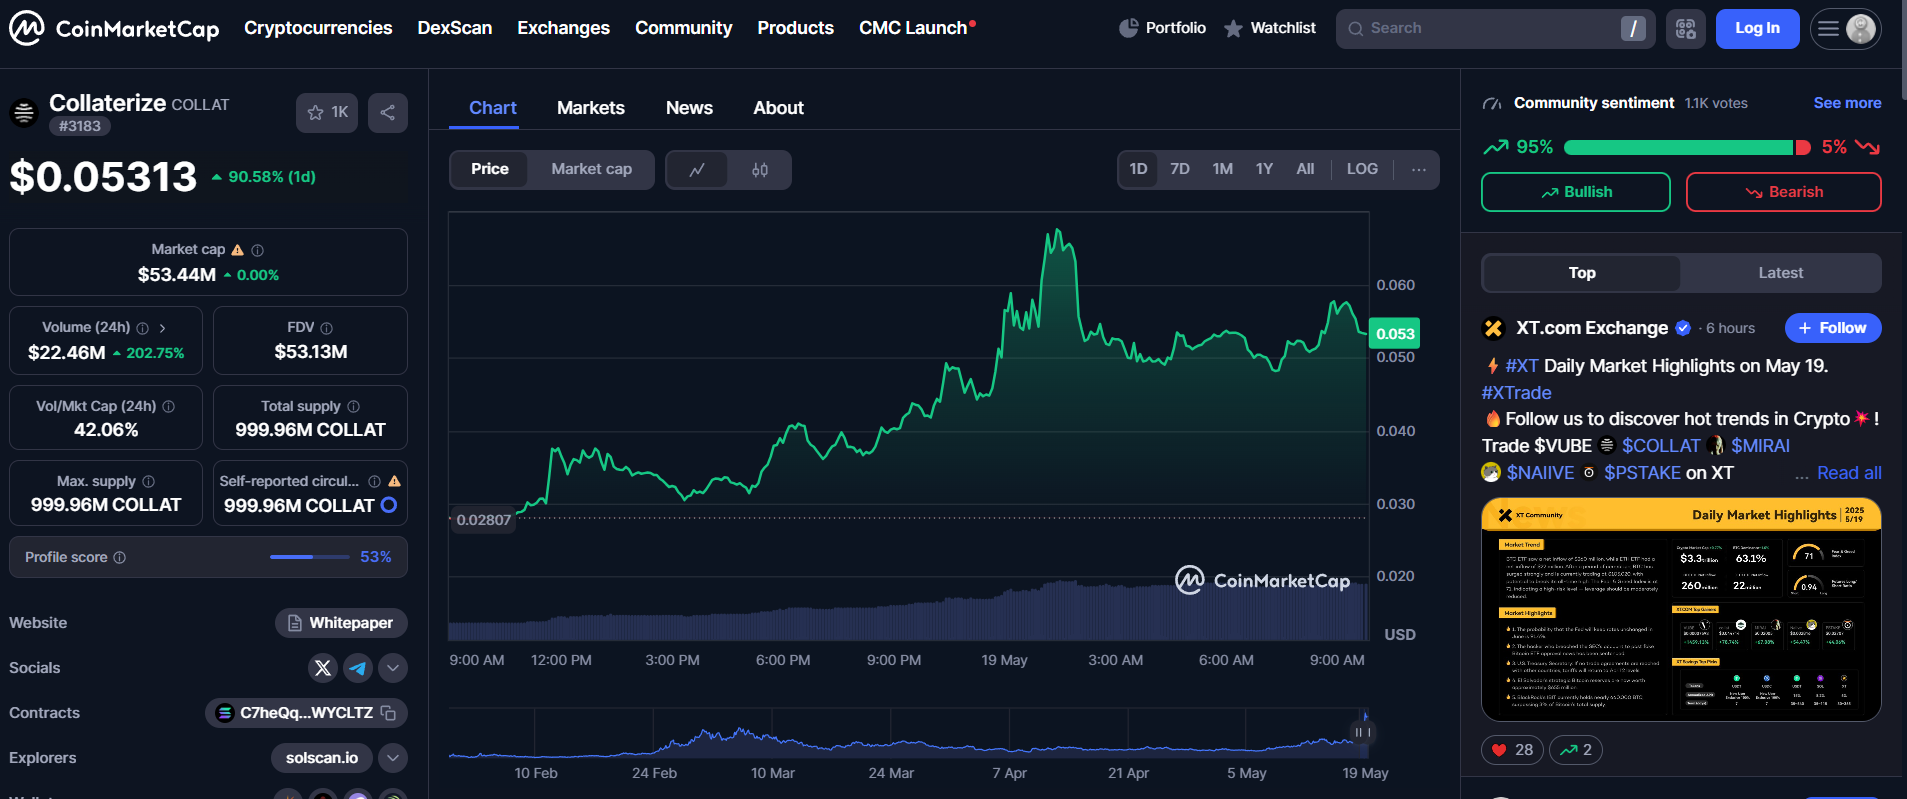Show Market cap info tooltip icon
The height and width of the screenshot is (799, 1907).
coord(258,250)
